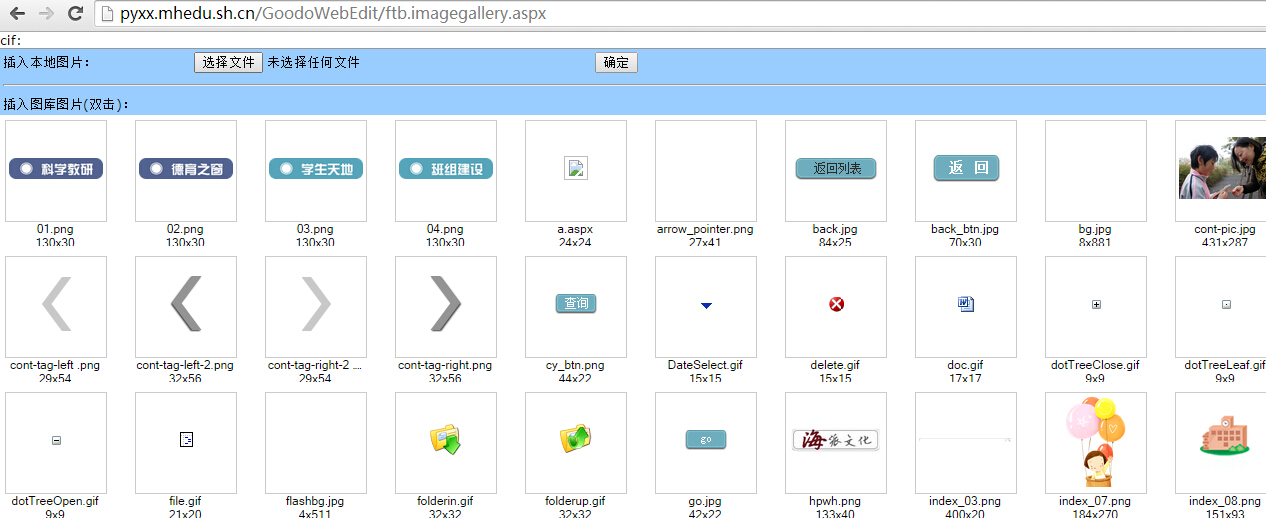Select the back_btn.jpg 返回 thumbnail
1266x521 pixels.
(966, 168)
